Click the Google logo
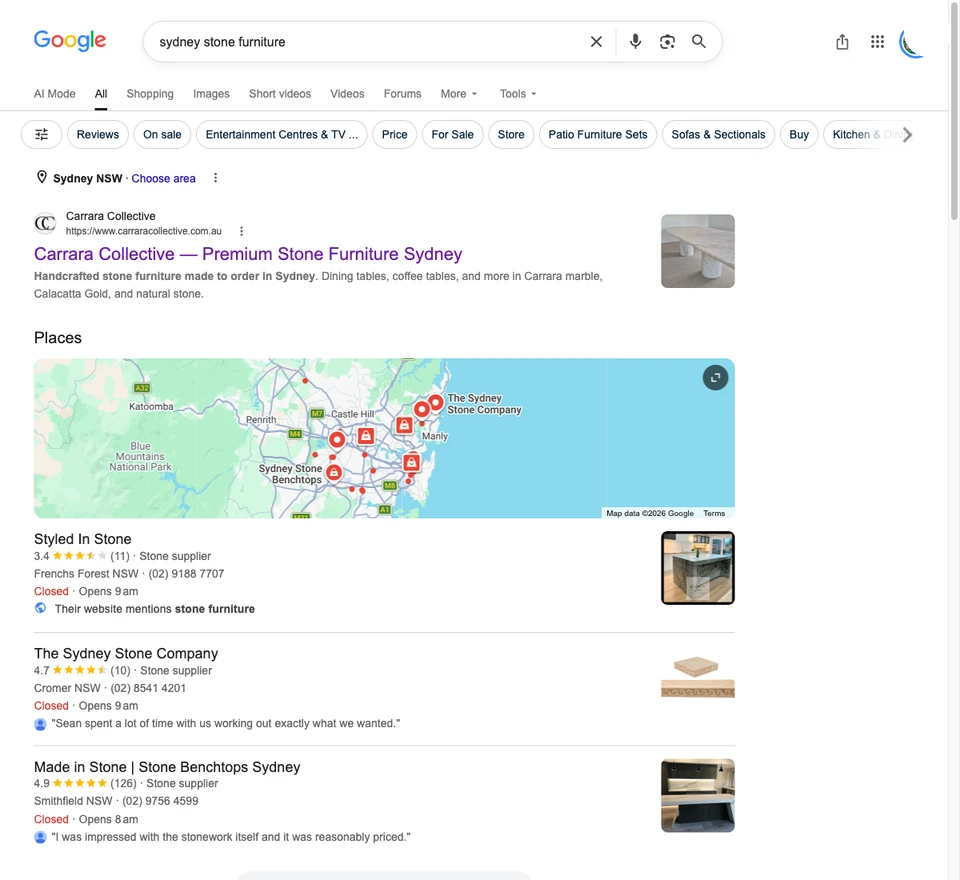This screenshot has width=960, height=880. point(70,41)
